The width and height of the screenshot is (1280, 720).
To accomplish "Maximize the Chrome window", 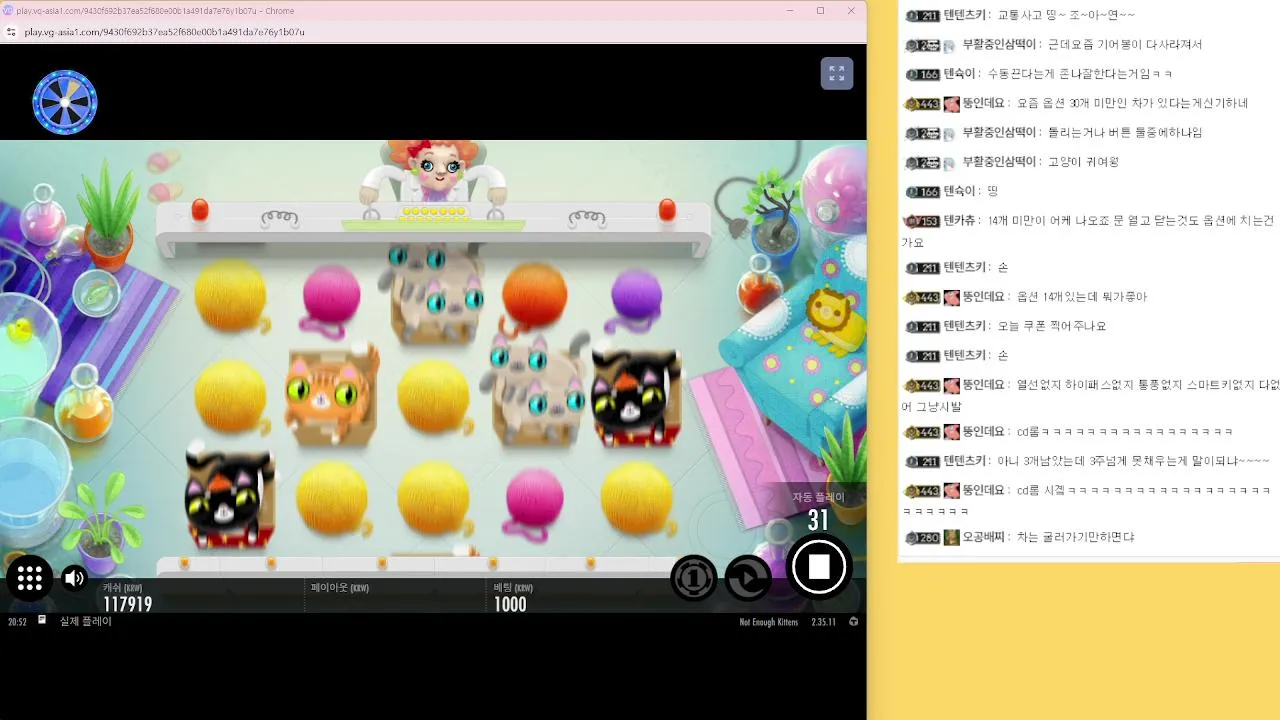I will [x=820, y=11].
